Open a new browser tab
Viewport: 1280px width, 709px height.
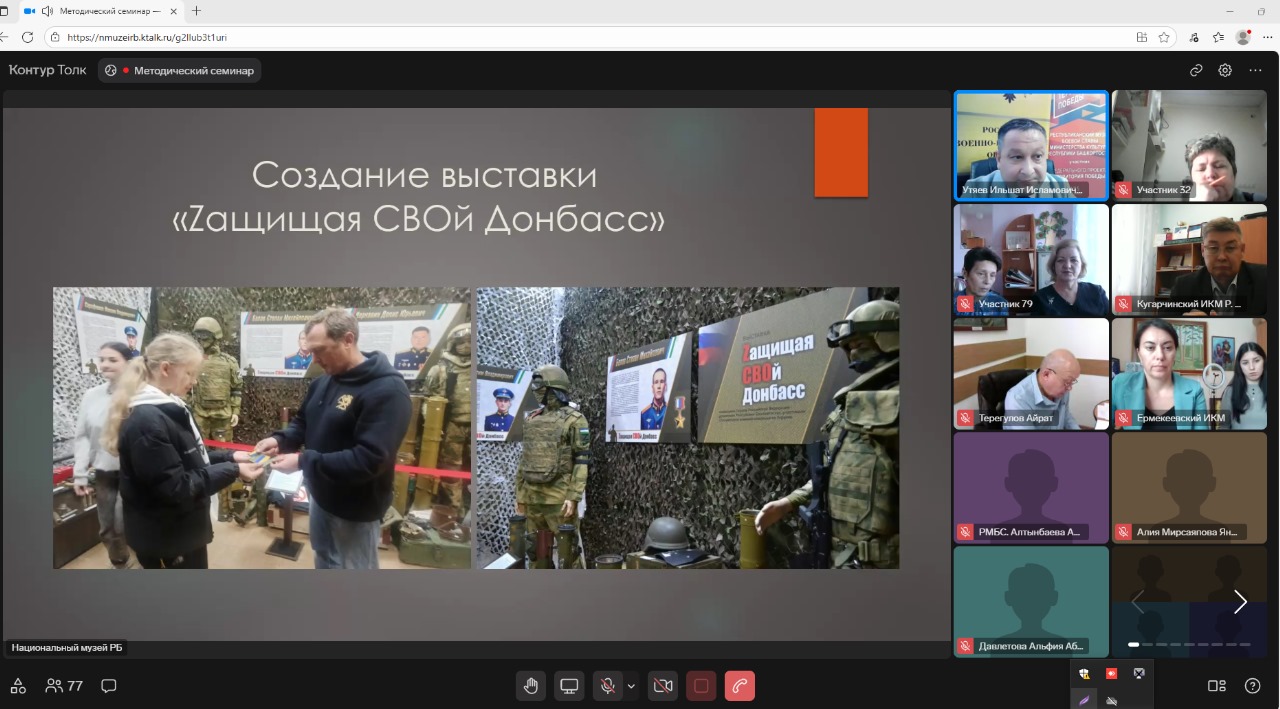pyautogui.click(x=196, y=11)
